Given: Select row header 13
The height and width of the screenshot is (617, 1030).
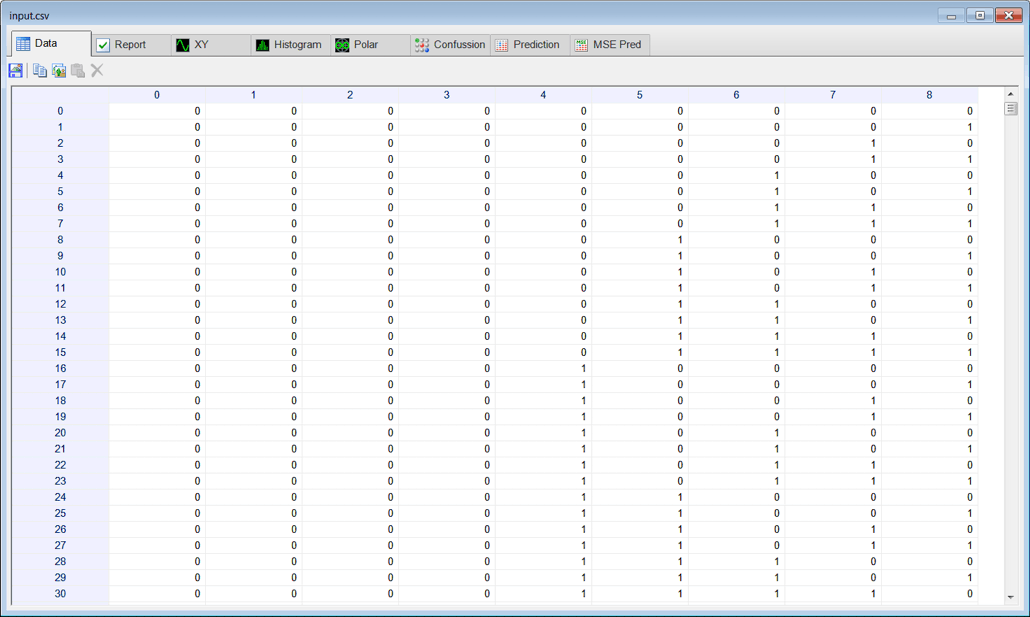Looking at the screenshot, I should pyautogui.click(x=60, y=321).
